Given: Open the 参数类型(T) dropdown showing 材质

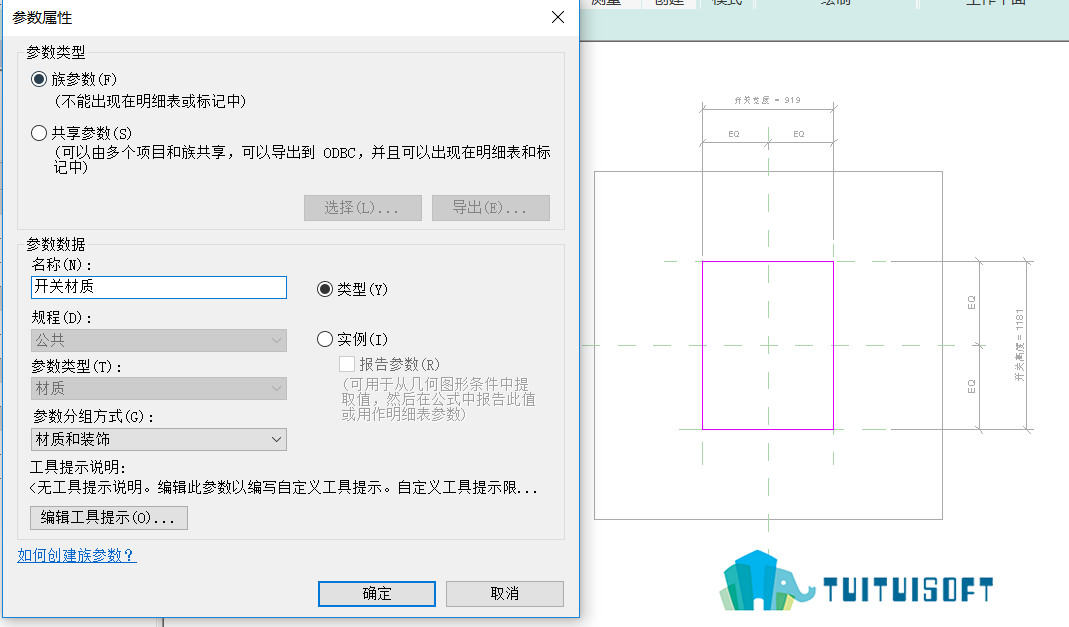Looking at the screenshot, I should [159, 388].
